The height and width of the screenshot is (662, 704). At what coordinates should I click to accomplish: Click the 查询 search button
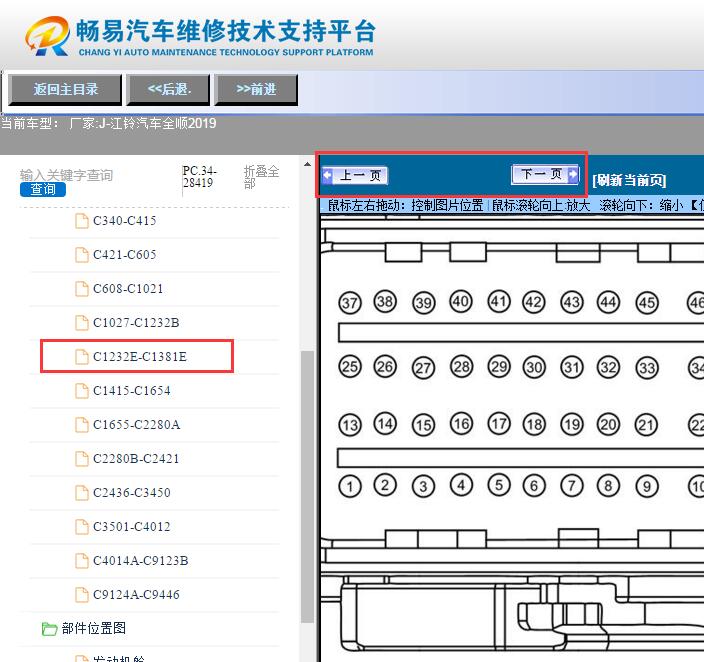pyautogui.click(x=43, y=190)
